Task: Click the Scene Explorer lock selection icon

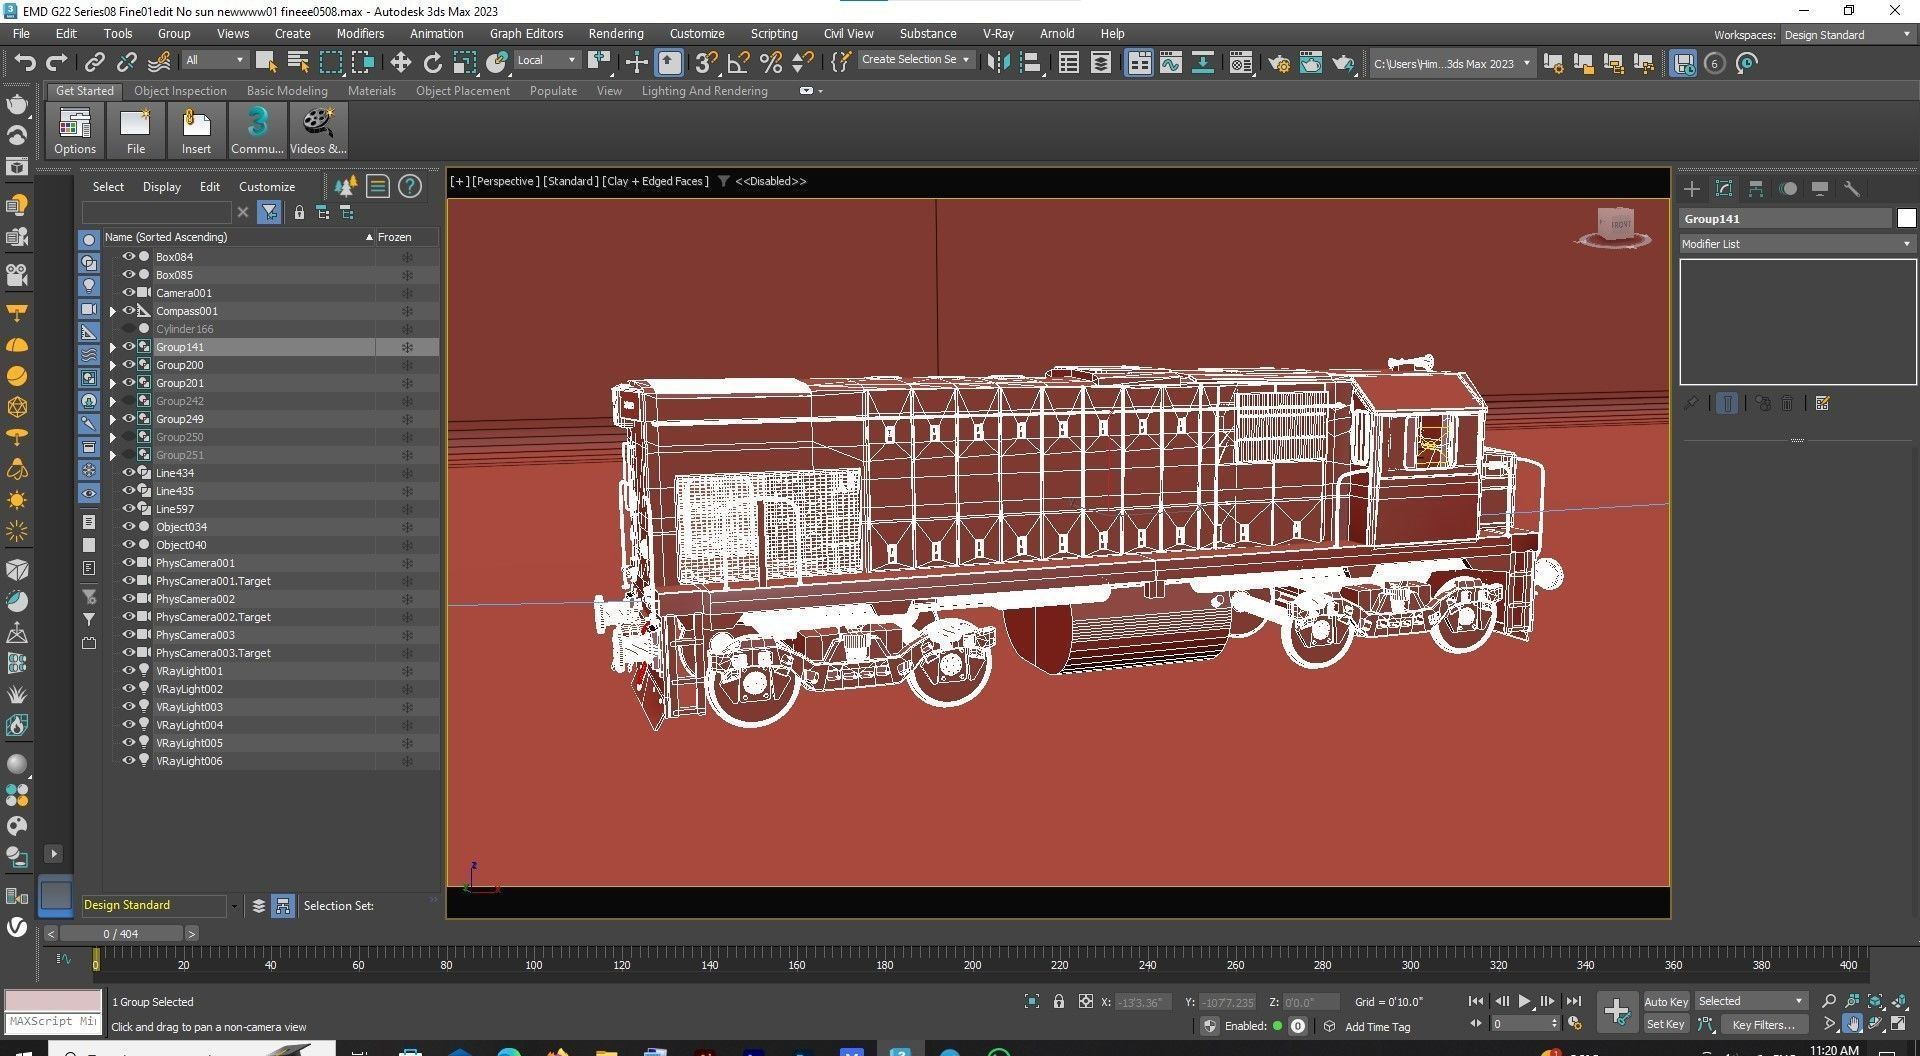Action: [x=299, y=212]
